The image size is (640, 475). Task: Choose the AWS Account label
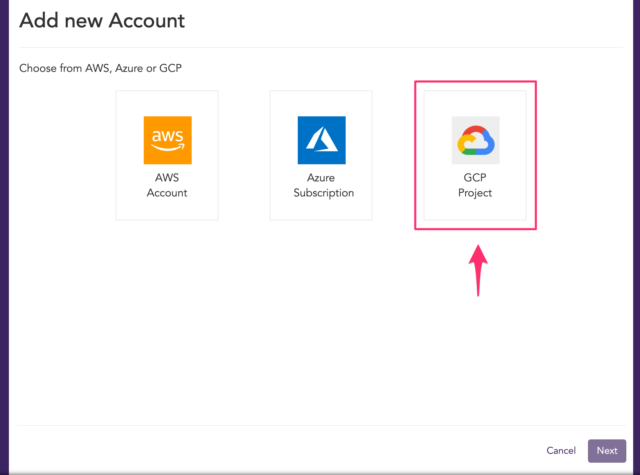(167, 185)
